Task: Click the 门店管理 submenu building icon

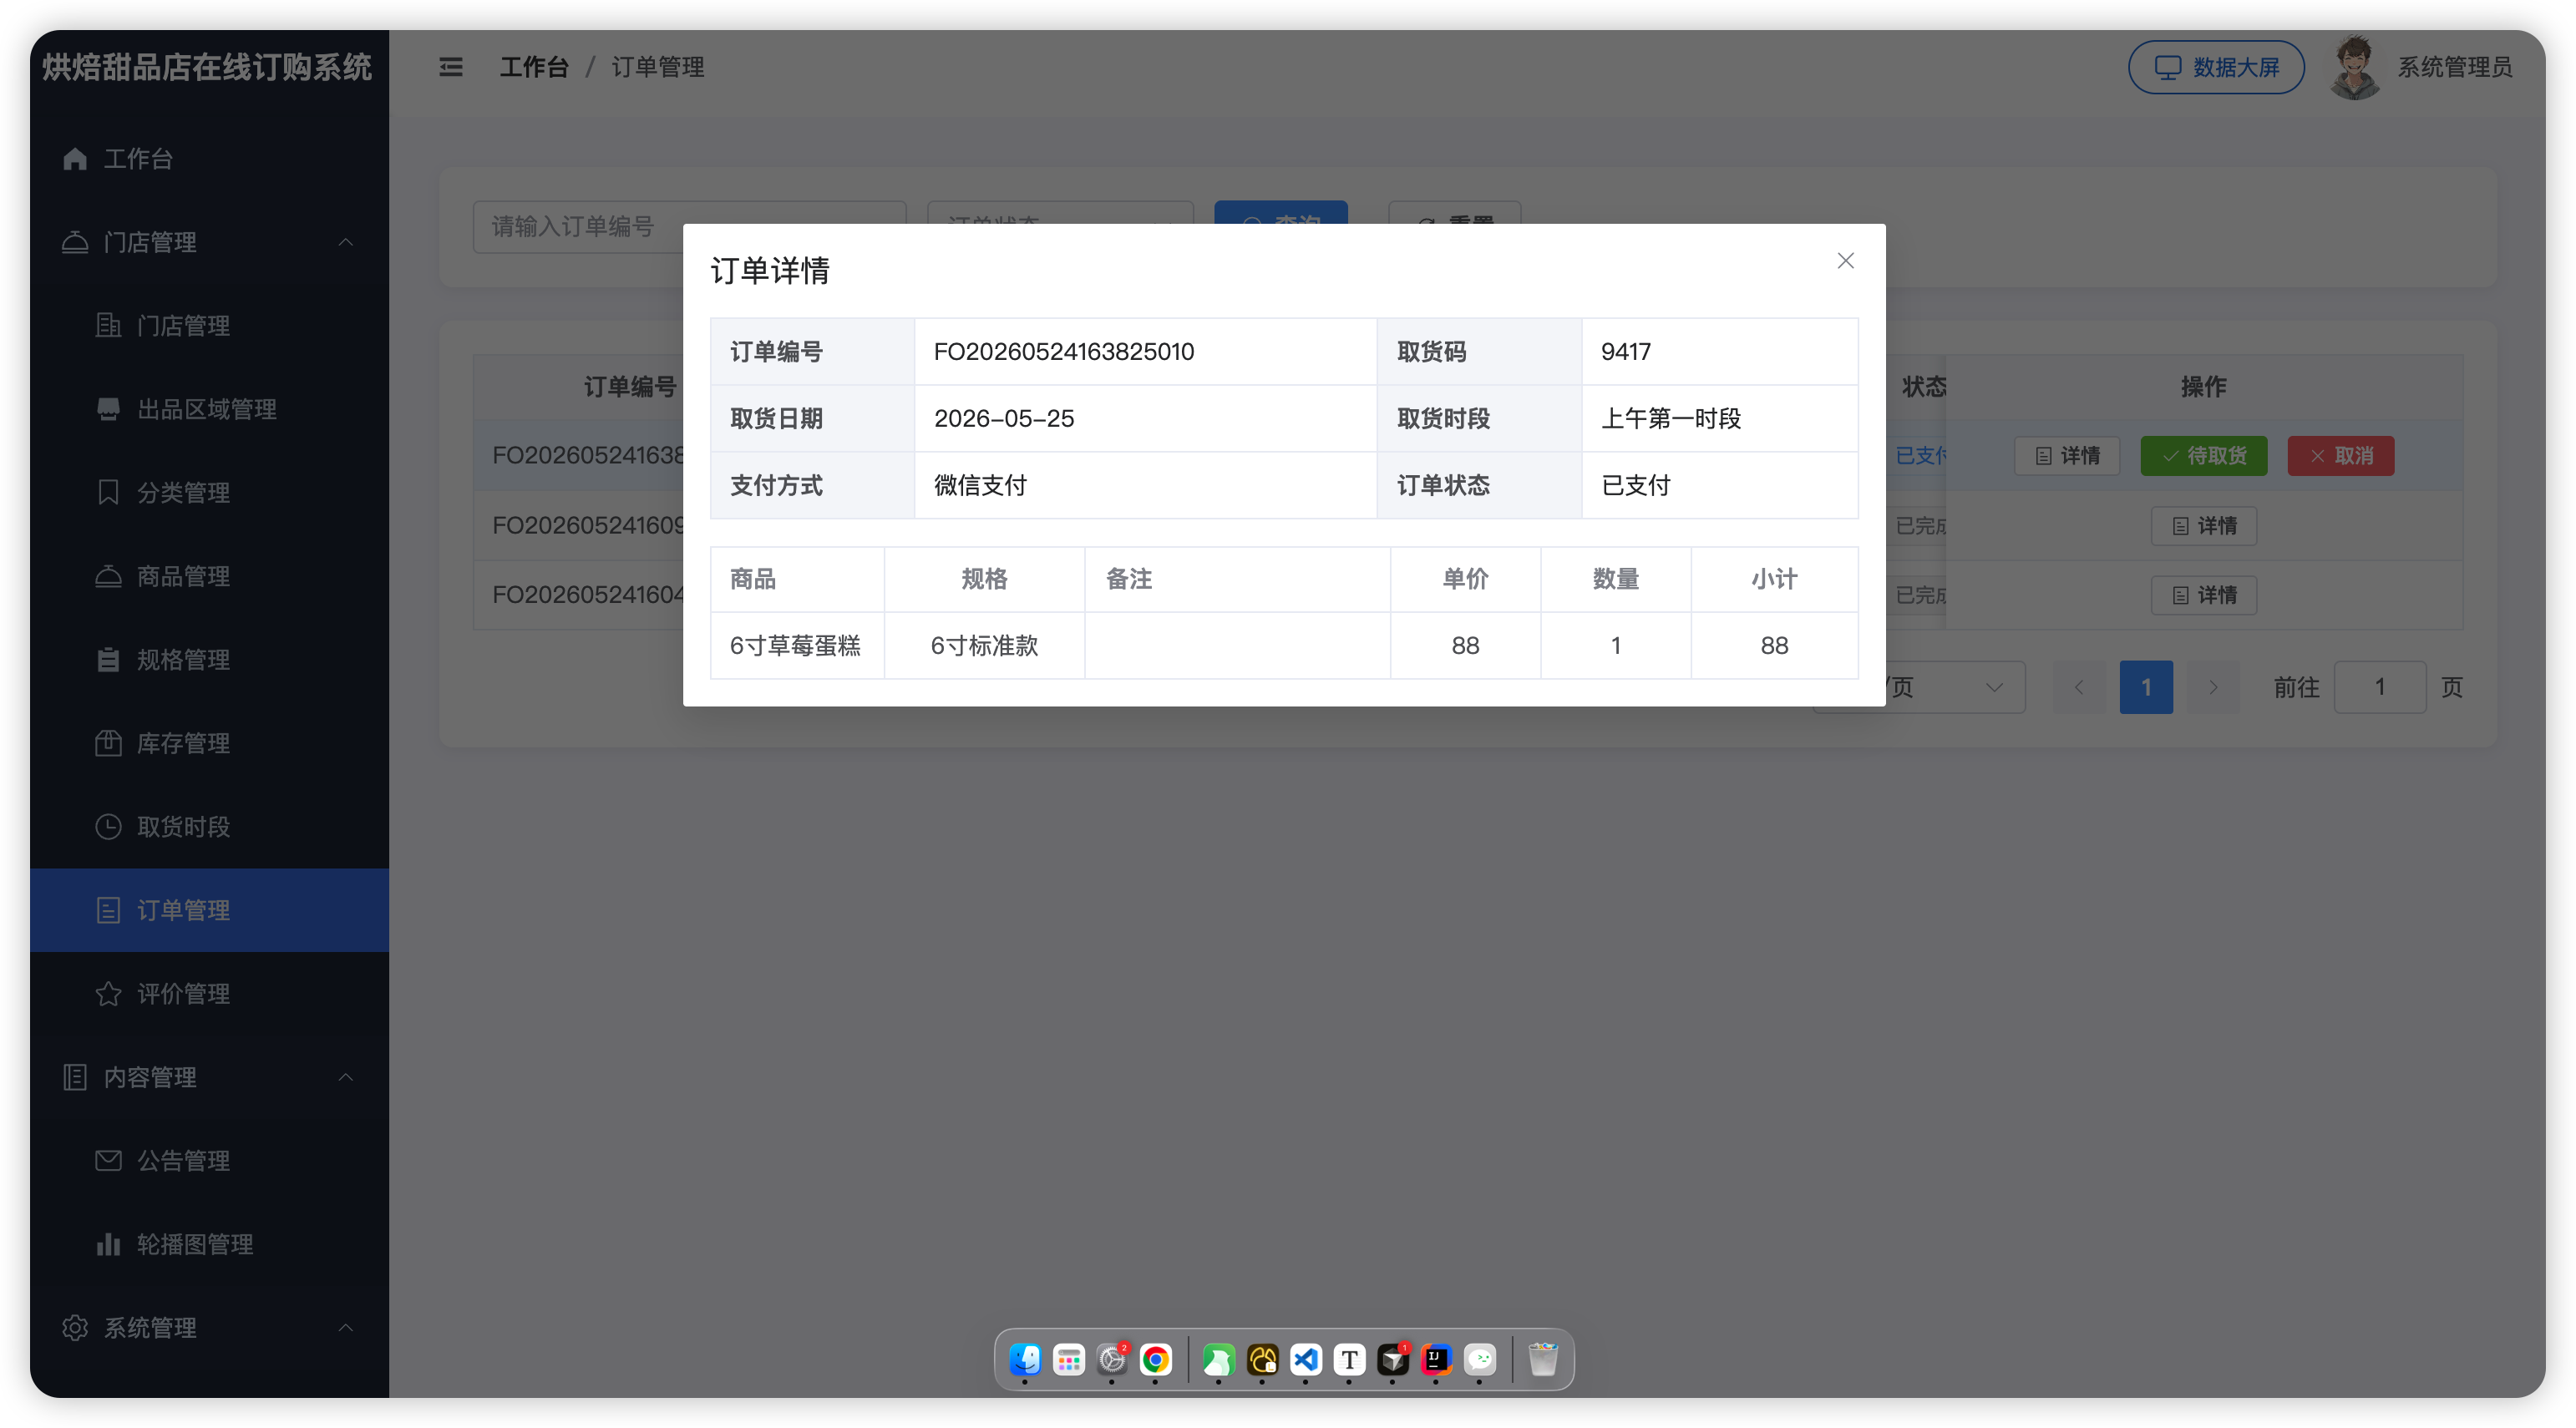Action: point(108,325)
